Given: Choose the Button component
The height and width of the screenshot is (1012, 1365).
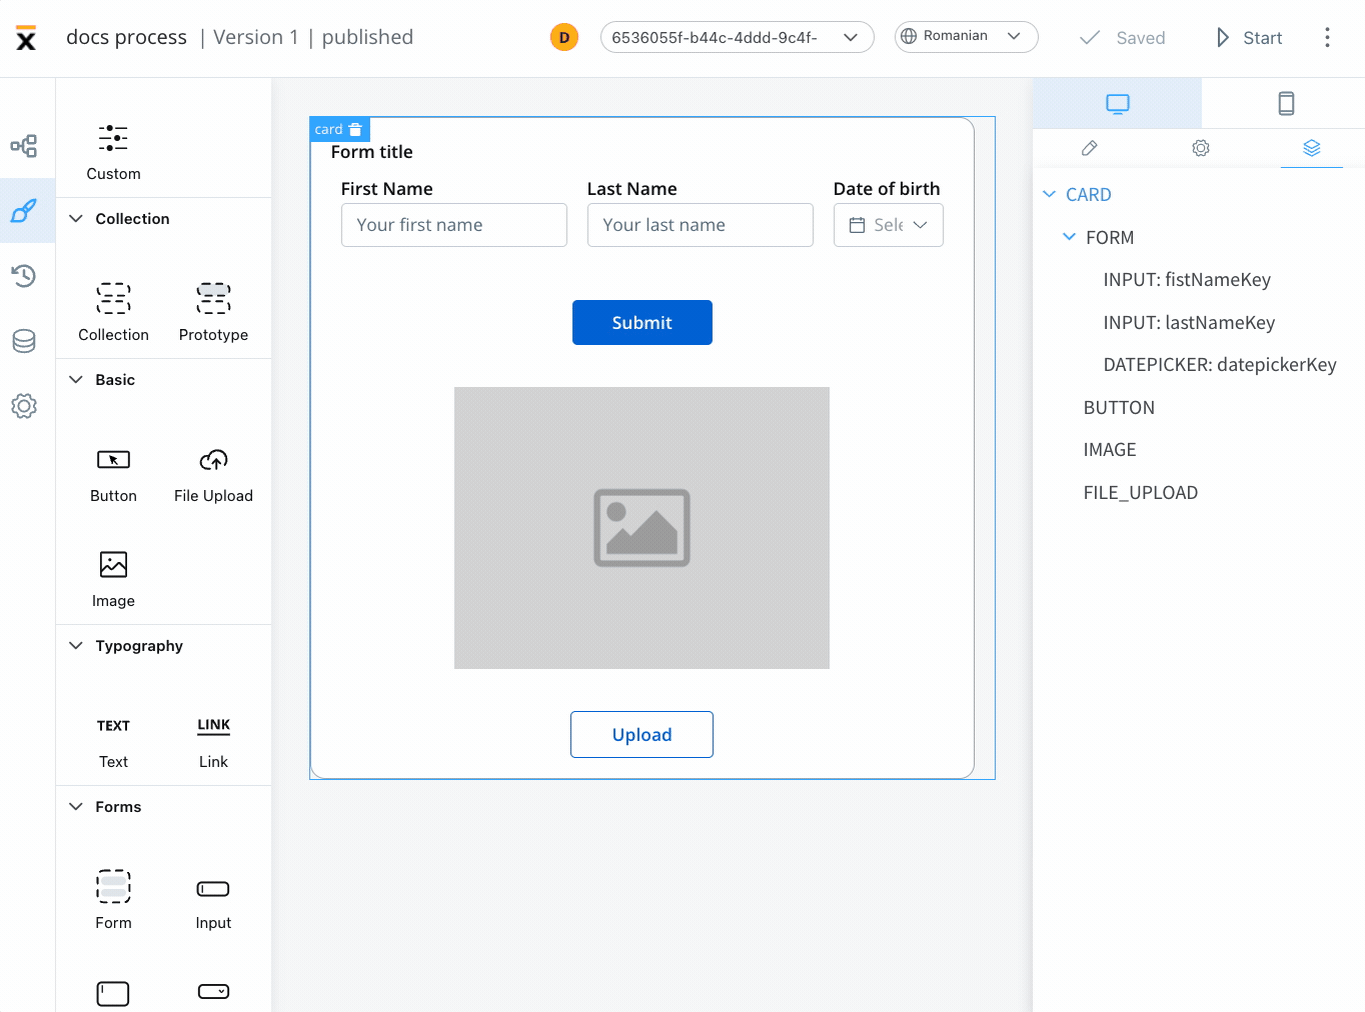Looking at the screenshot, I should click(x=113, y=475).
